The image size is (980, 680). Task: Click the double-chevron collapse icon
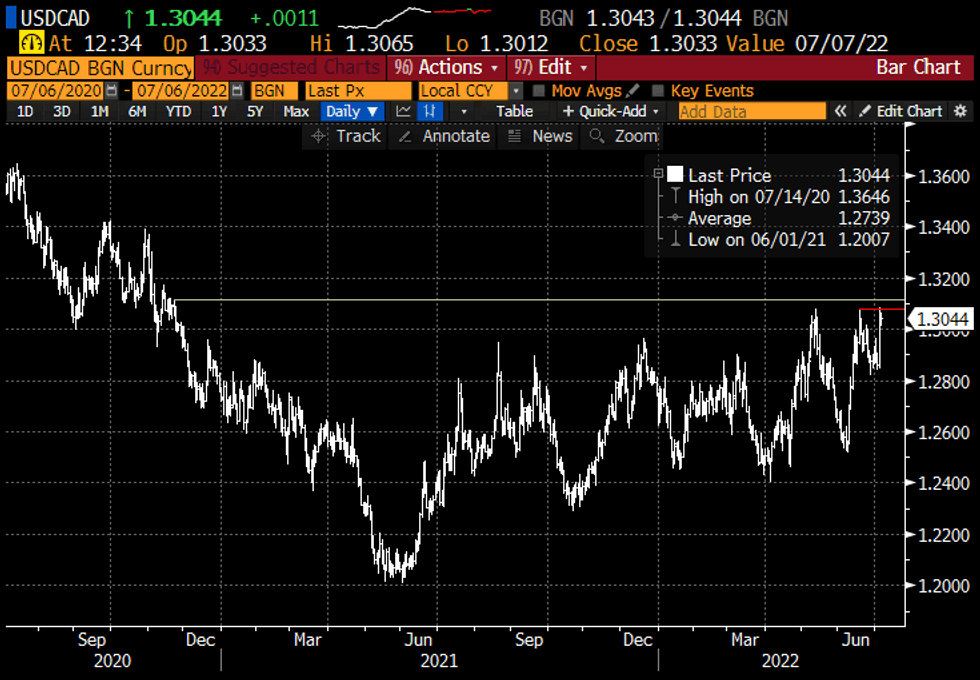841,111
